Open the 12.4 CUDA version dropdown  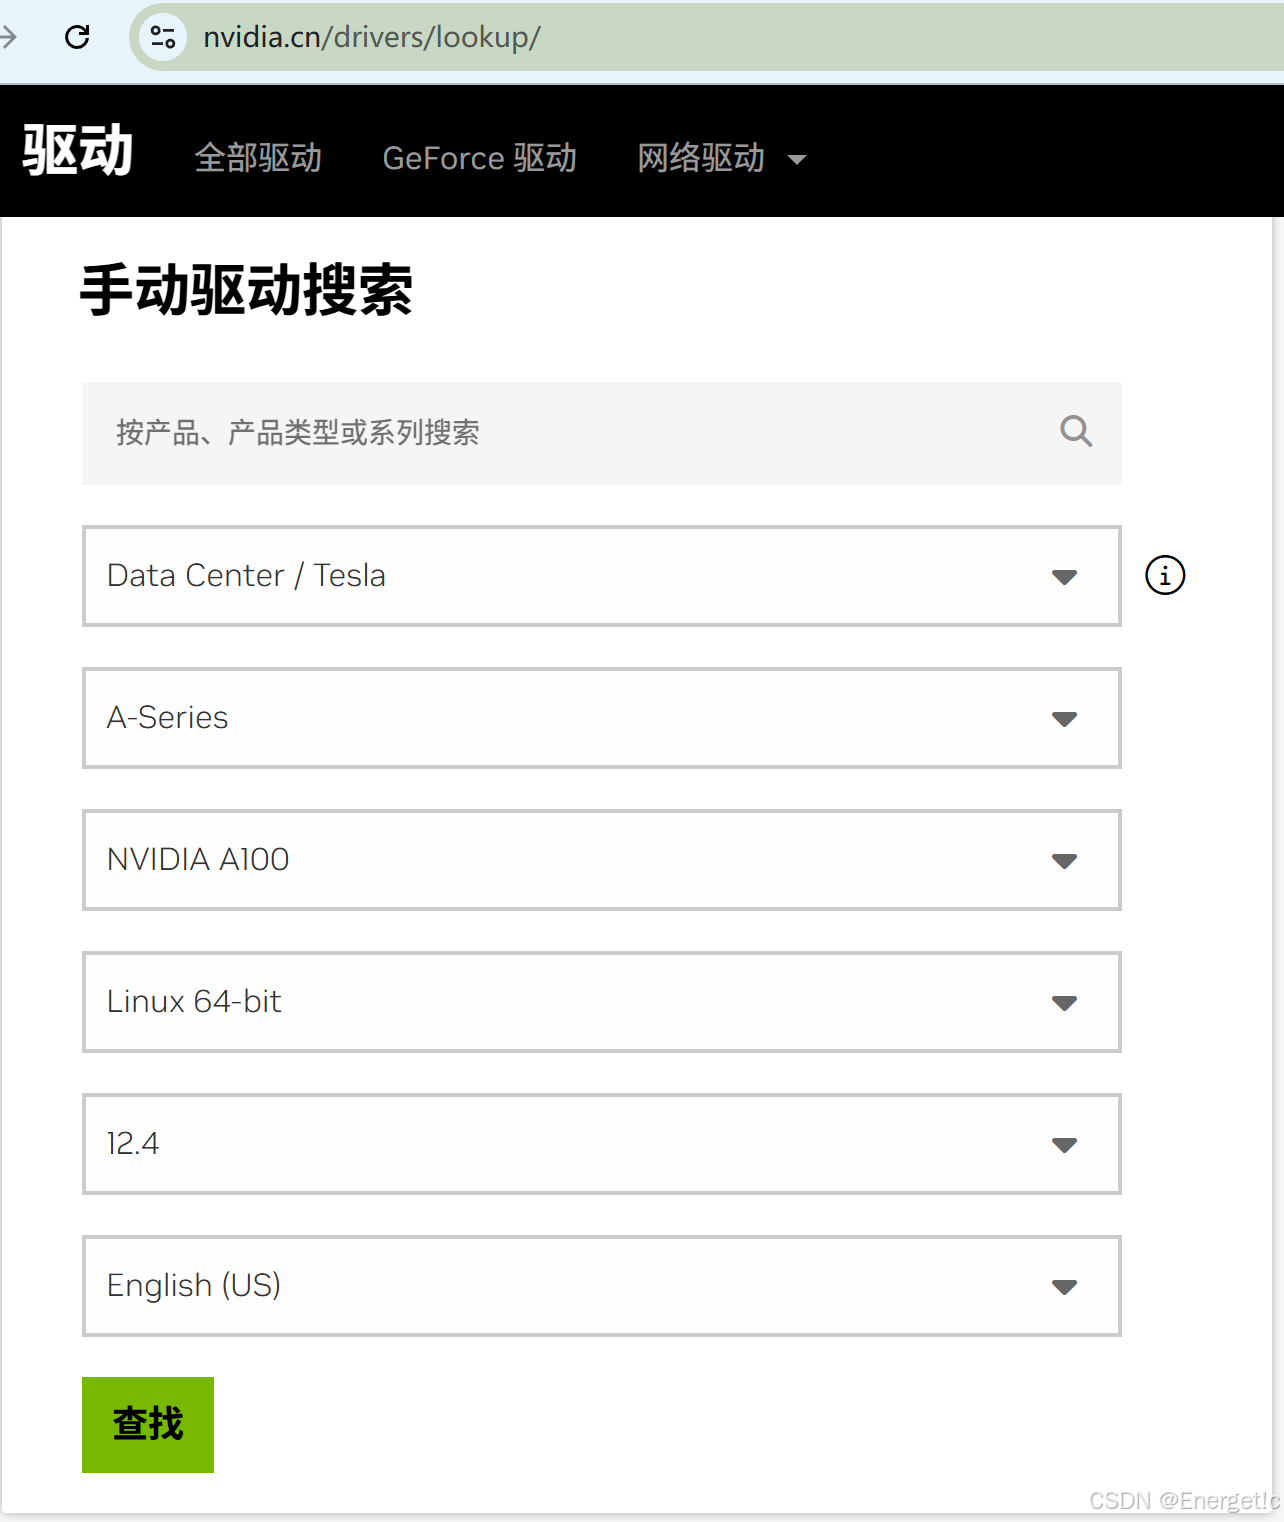[602, 1144]
